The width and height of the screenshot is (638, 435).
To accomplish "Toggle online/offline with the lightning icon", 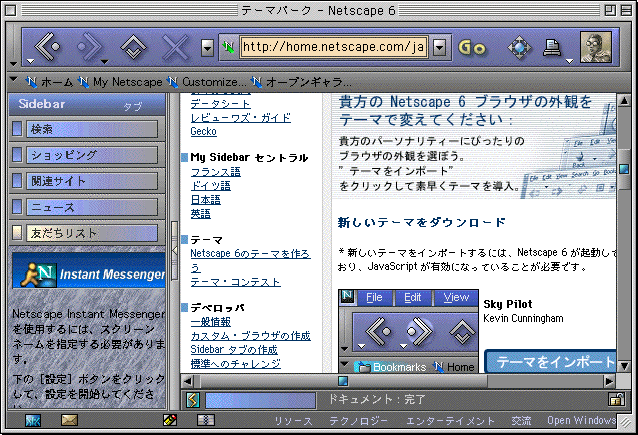I will (x=193, y=400).
